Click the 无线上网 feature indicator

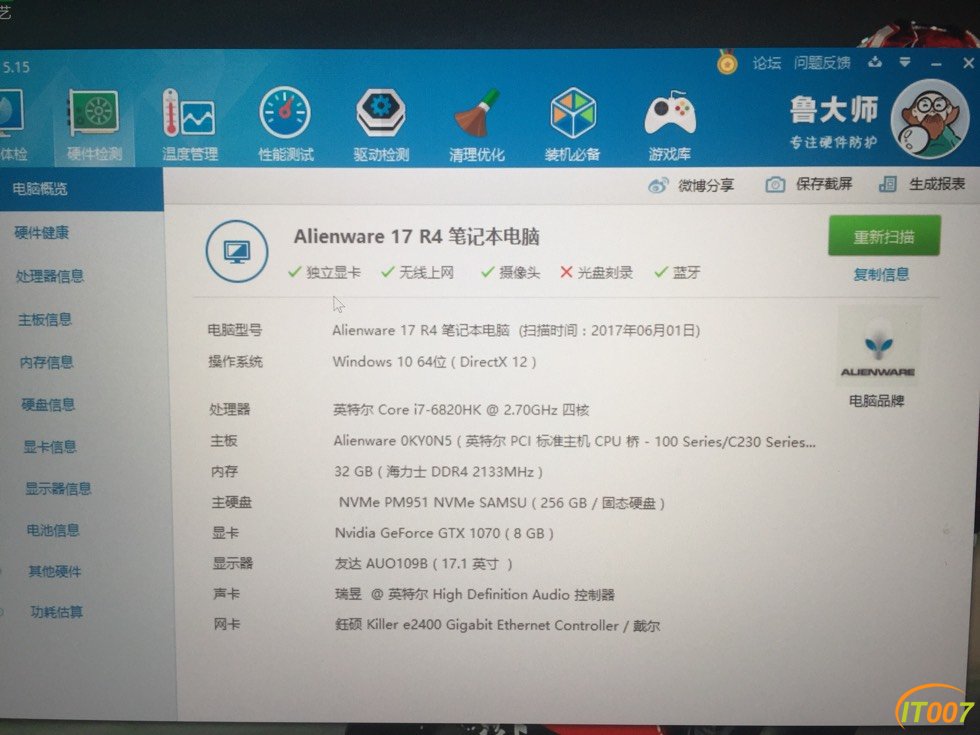coord(418,272)
